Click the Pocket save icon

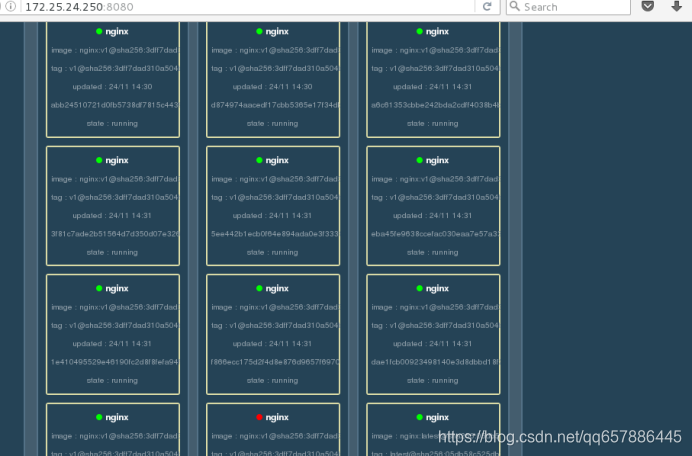[x=647, y=6]
